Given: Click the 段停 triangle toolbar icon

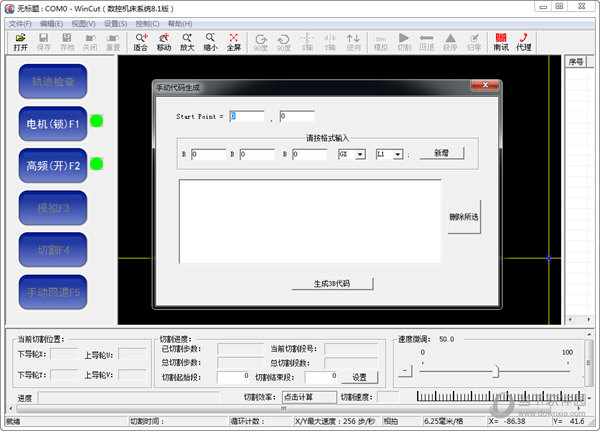Looking at the screenshot, I should click(450, 42).
